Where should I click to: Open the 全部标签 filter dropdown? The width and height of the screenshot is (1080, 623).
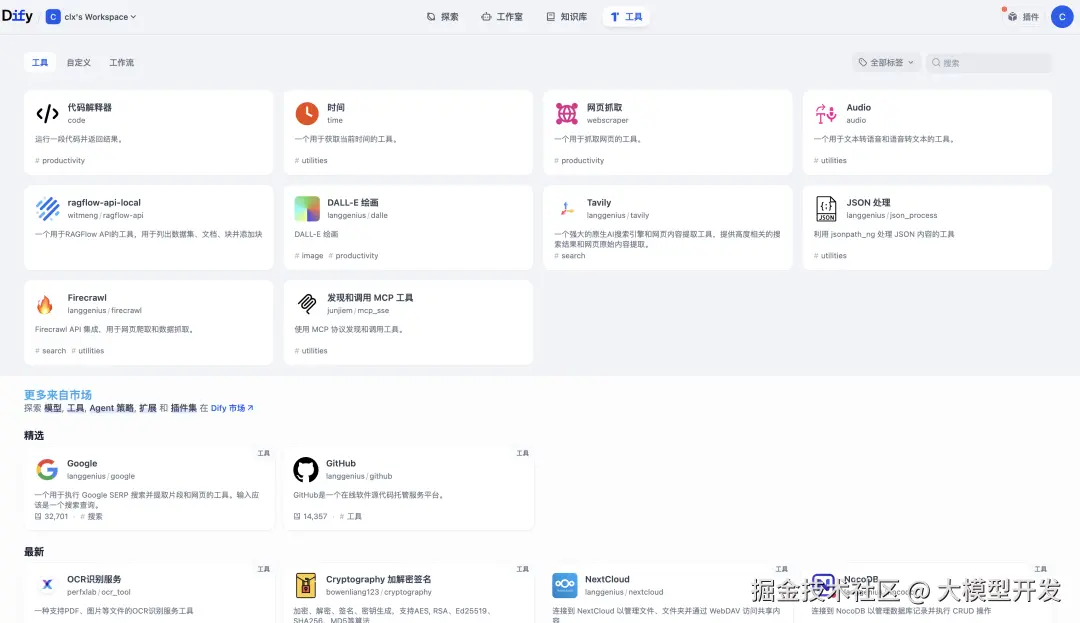point(886,62)
